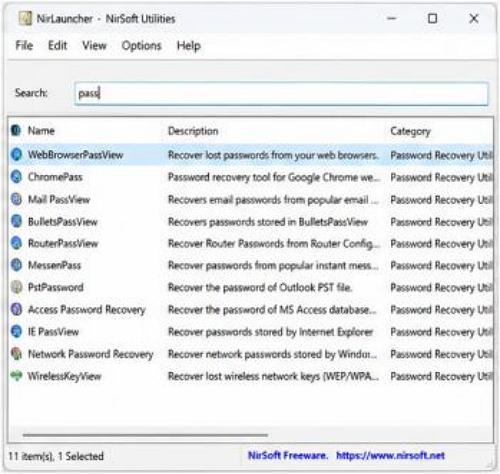The width and height of the screenshot is (500, 474).
Task: Click the PstPassword row icon
Action: point(16,287)
